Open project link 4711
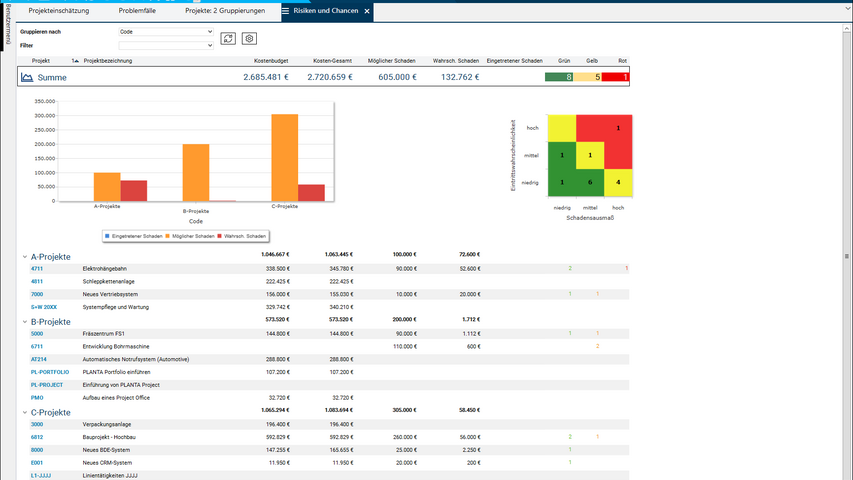Image resolution: width=853 pixels, height=480 pixels. [x=37, y=269]
